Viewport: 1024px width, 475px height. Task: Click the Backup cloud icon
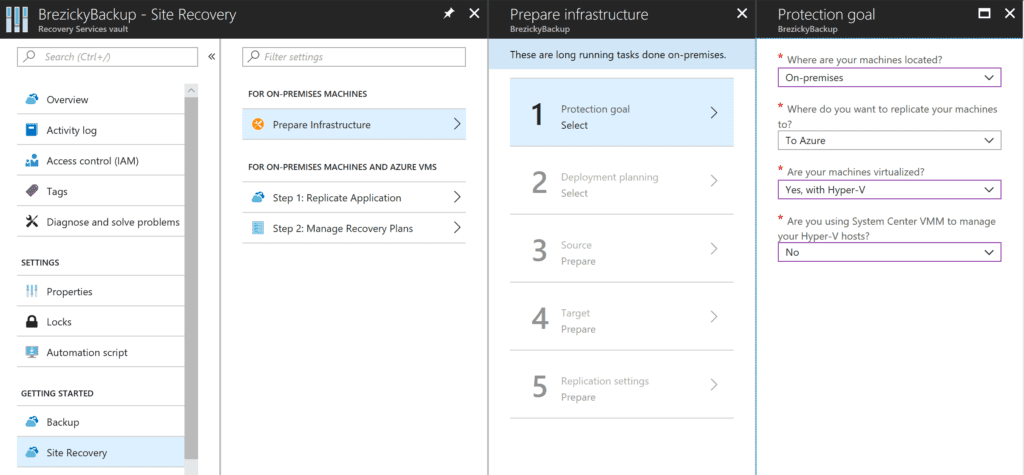click(31, 422)
